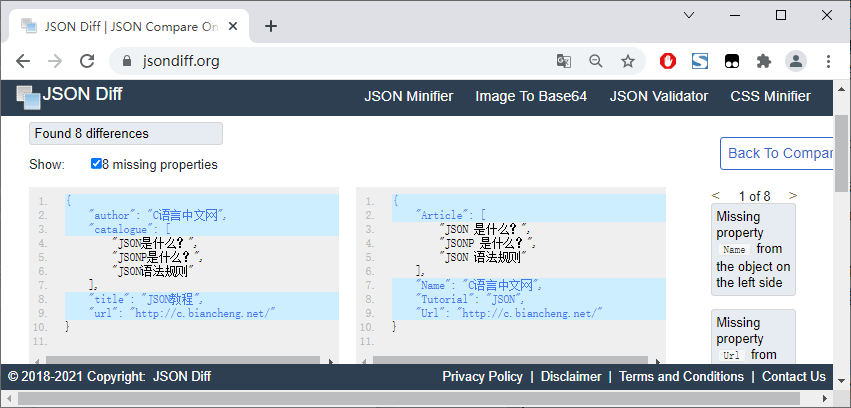Click the browser forward arrow
The height and width of the screenshot is (408, 851).
55,61
